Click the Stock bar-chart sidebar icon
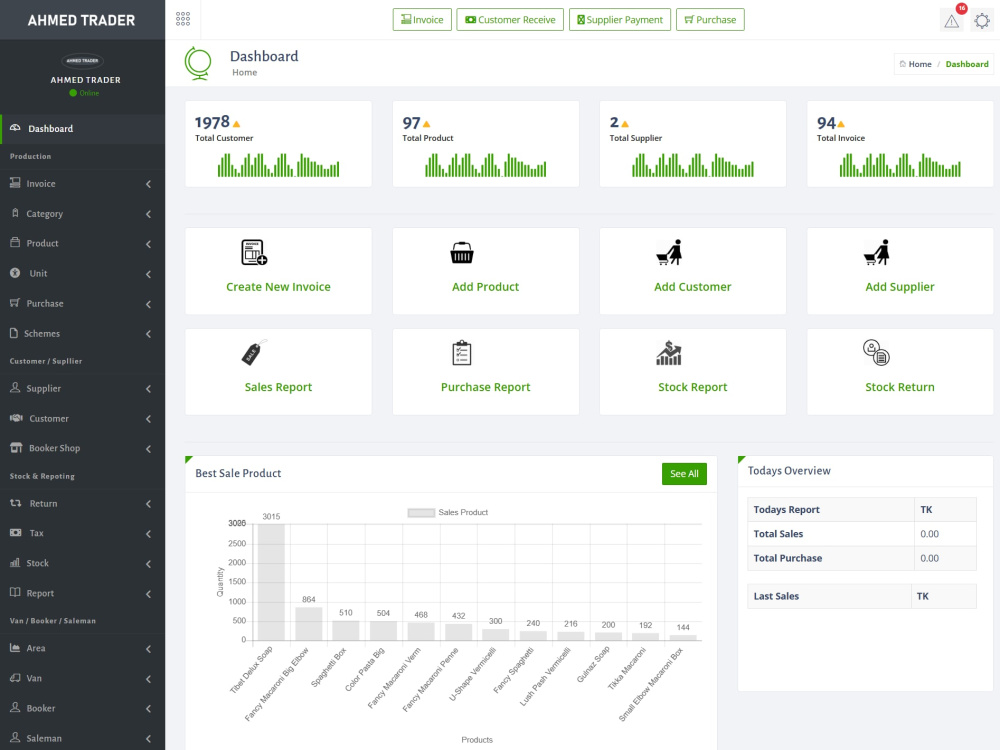This screenshot has height=750, width=1000. pos(15,562)
